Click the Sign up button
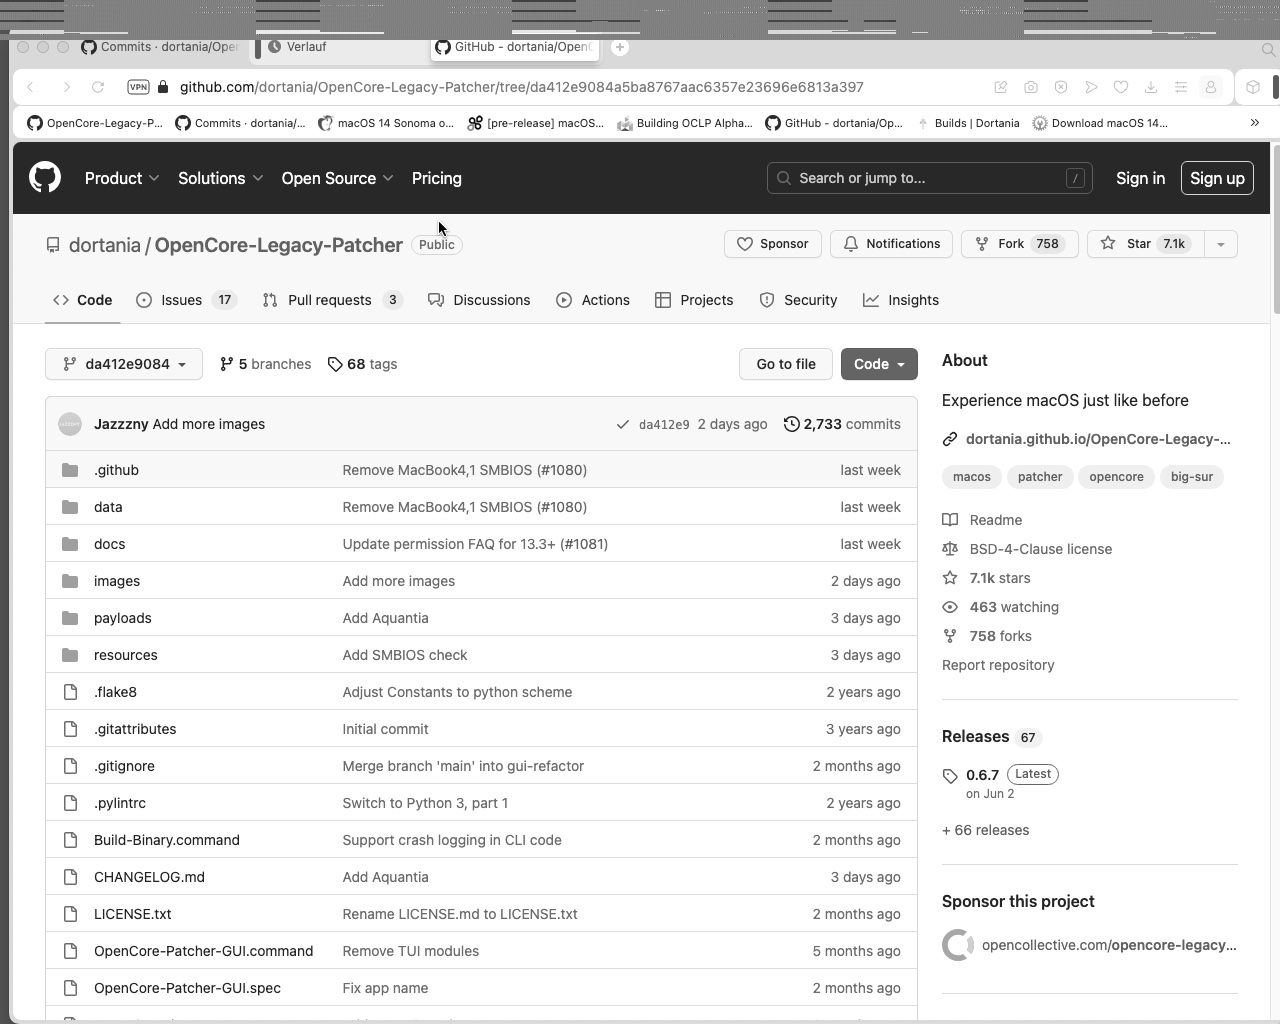 pos(1217,178)
